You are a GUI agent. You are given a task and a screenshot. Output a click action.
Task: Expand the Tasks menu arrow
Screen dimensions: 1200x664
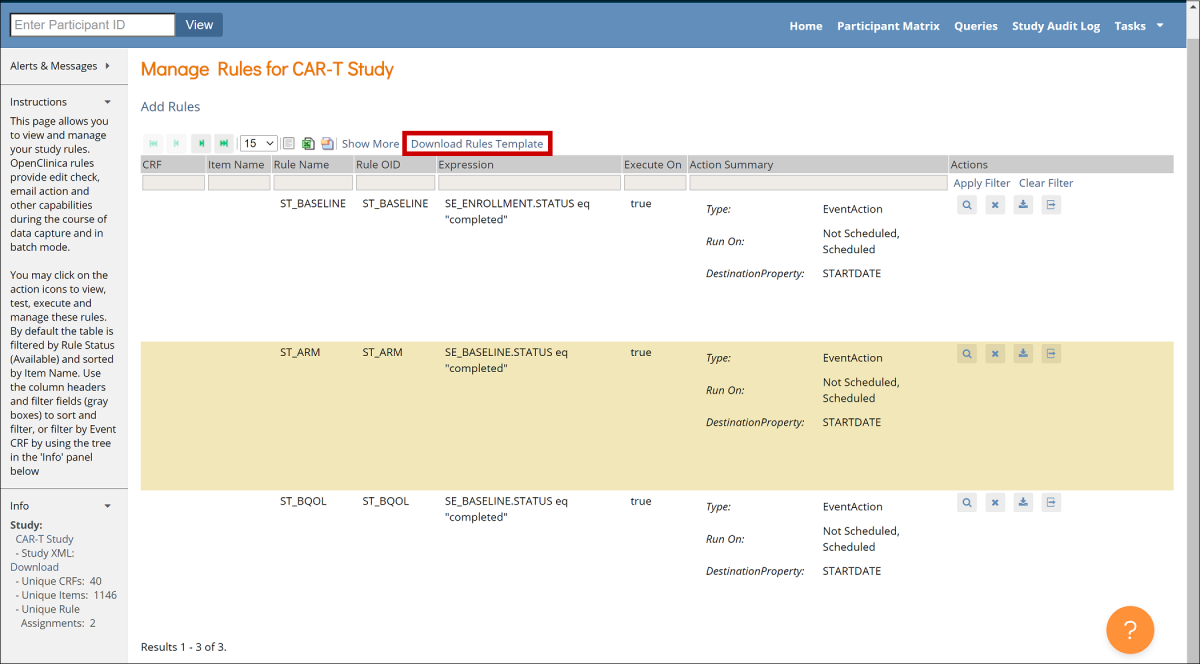click(1160, 26)
